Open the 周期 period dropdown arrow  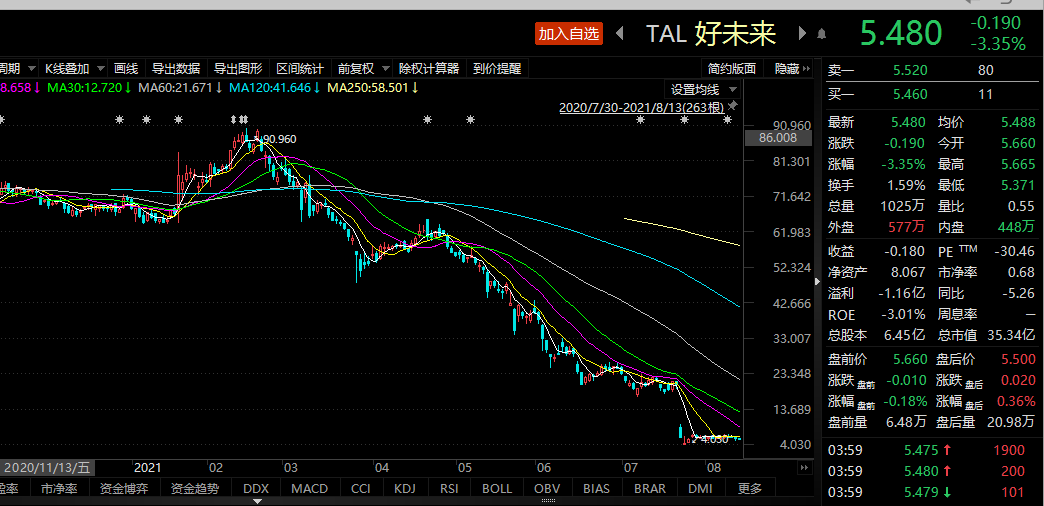tap(31, 69)
